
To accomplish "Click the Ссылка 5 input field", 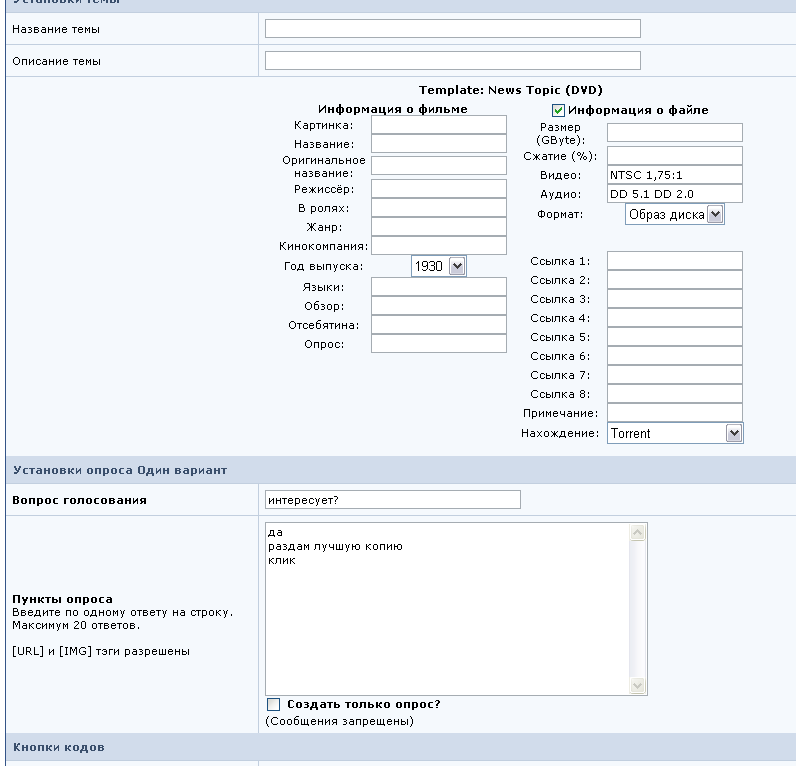I will (x=675, y=337).
